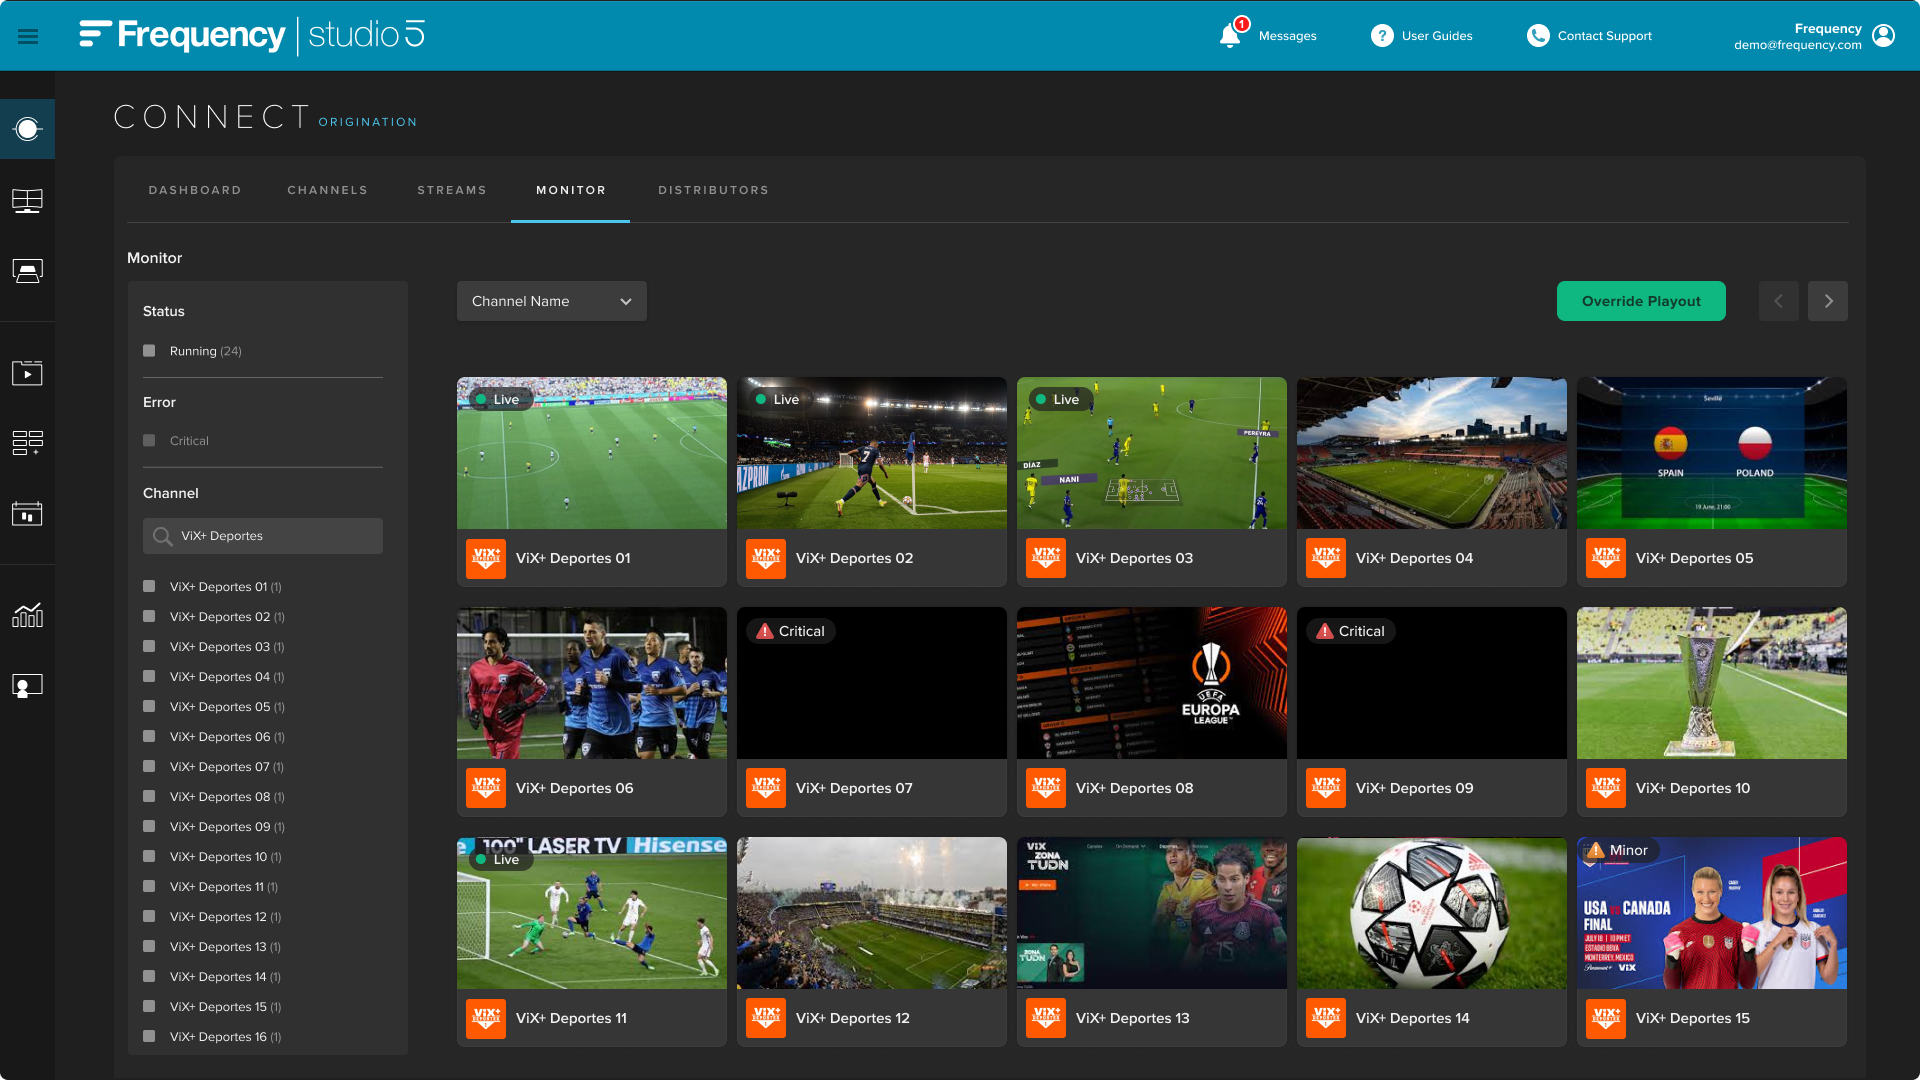Viewport: 1920px width, 1080px height.
Task: Click the Override Playout button
Action: [1641, 301]
